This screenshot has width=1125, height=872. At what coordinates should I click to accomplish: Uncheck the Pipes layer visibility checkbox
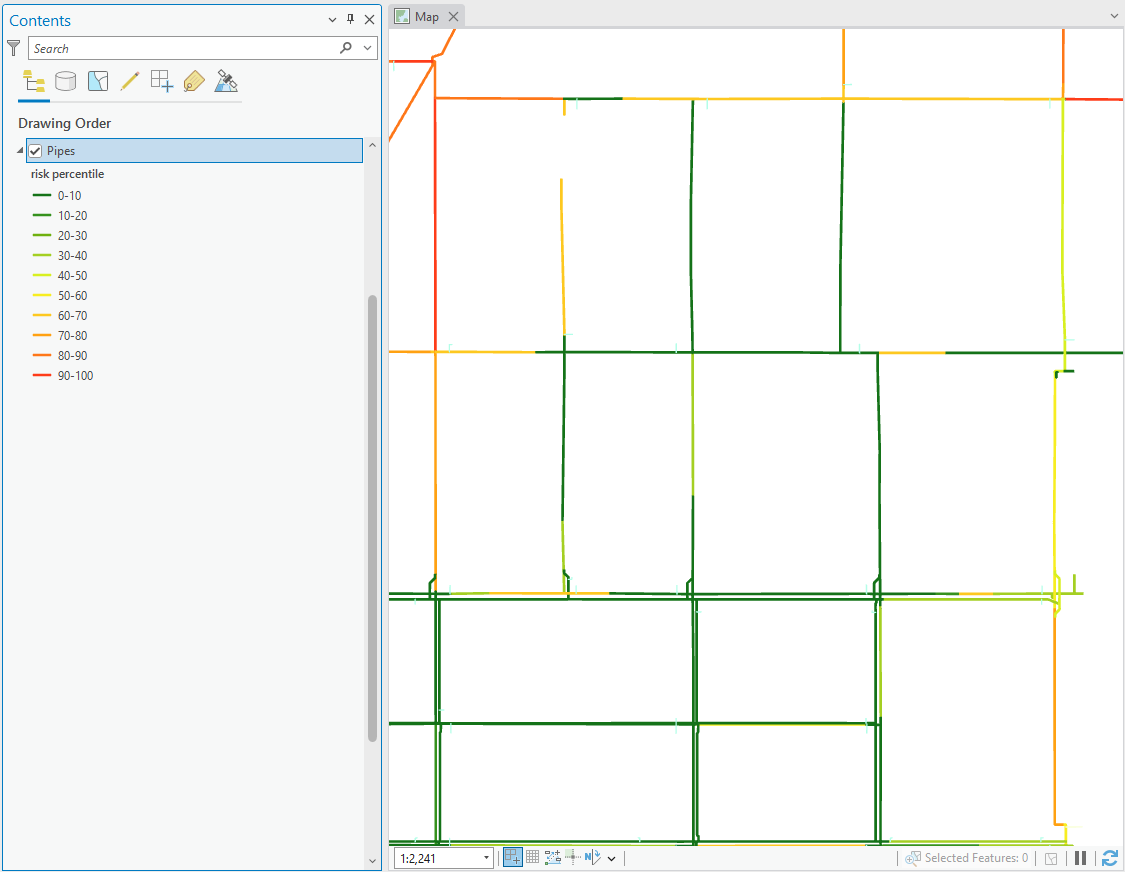click(36, 151)
